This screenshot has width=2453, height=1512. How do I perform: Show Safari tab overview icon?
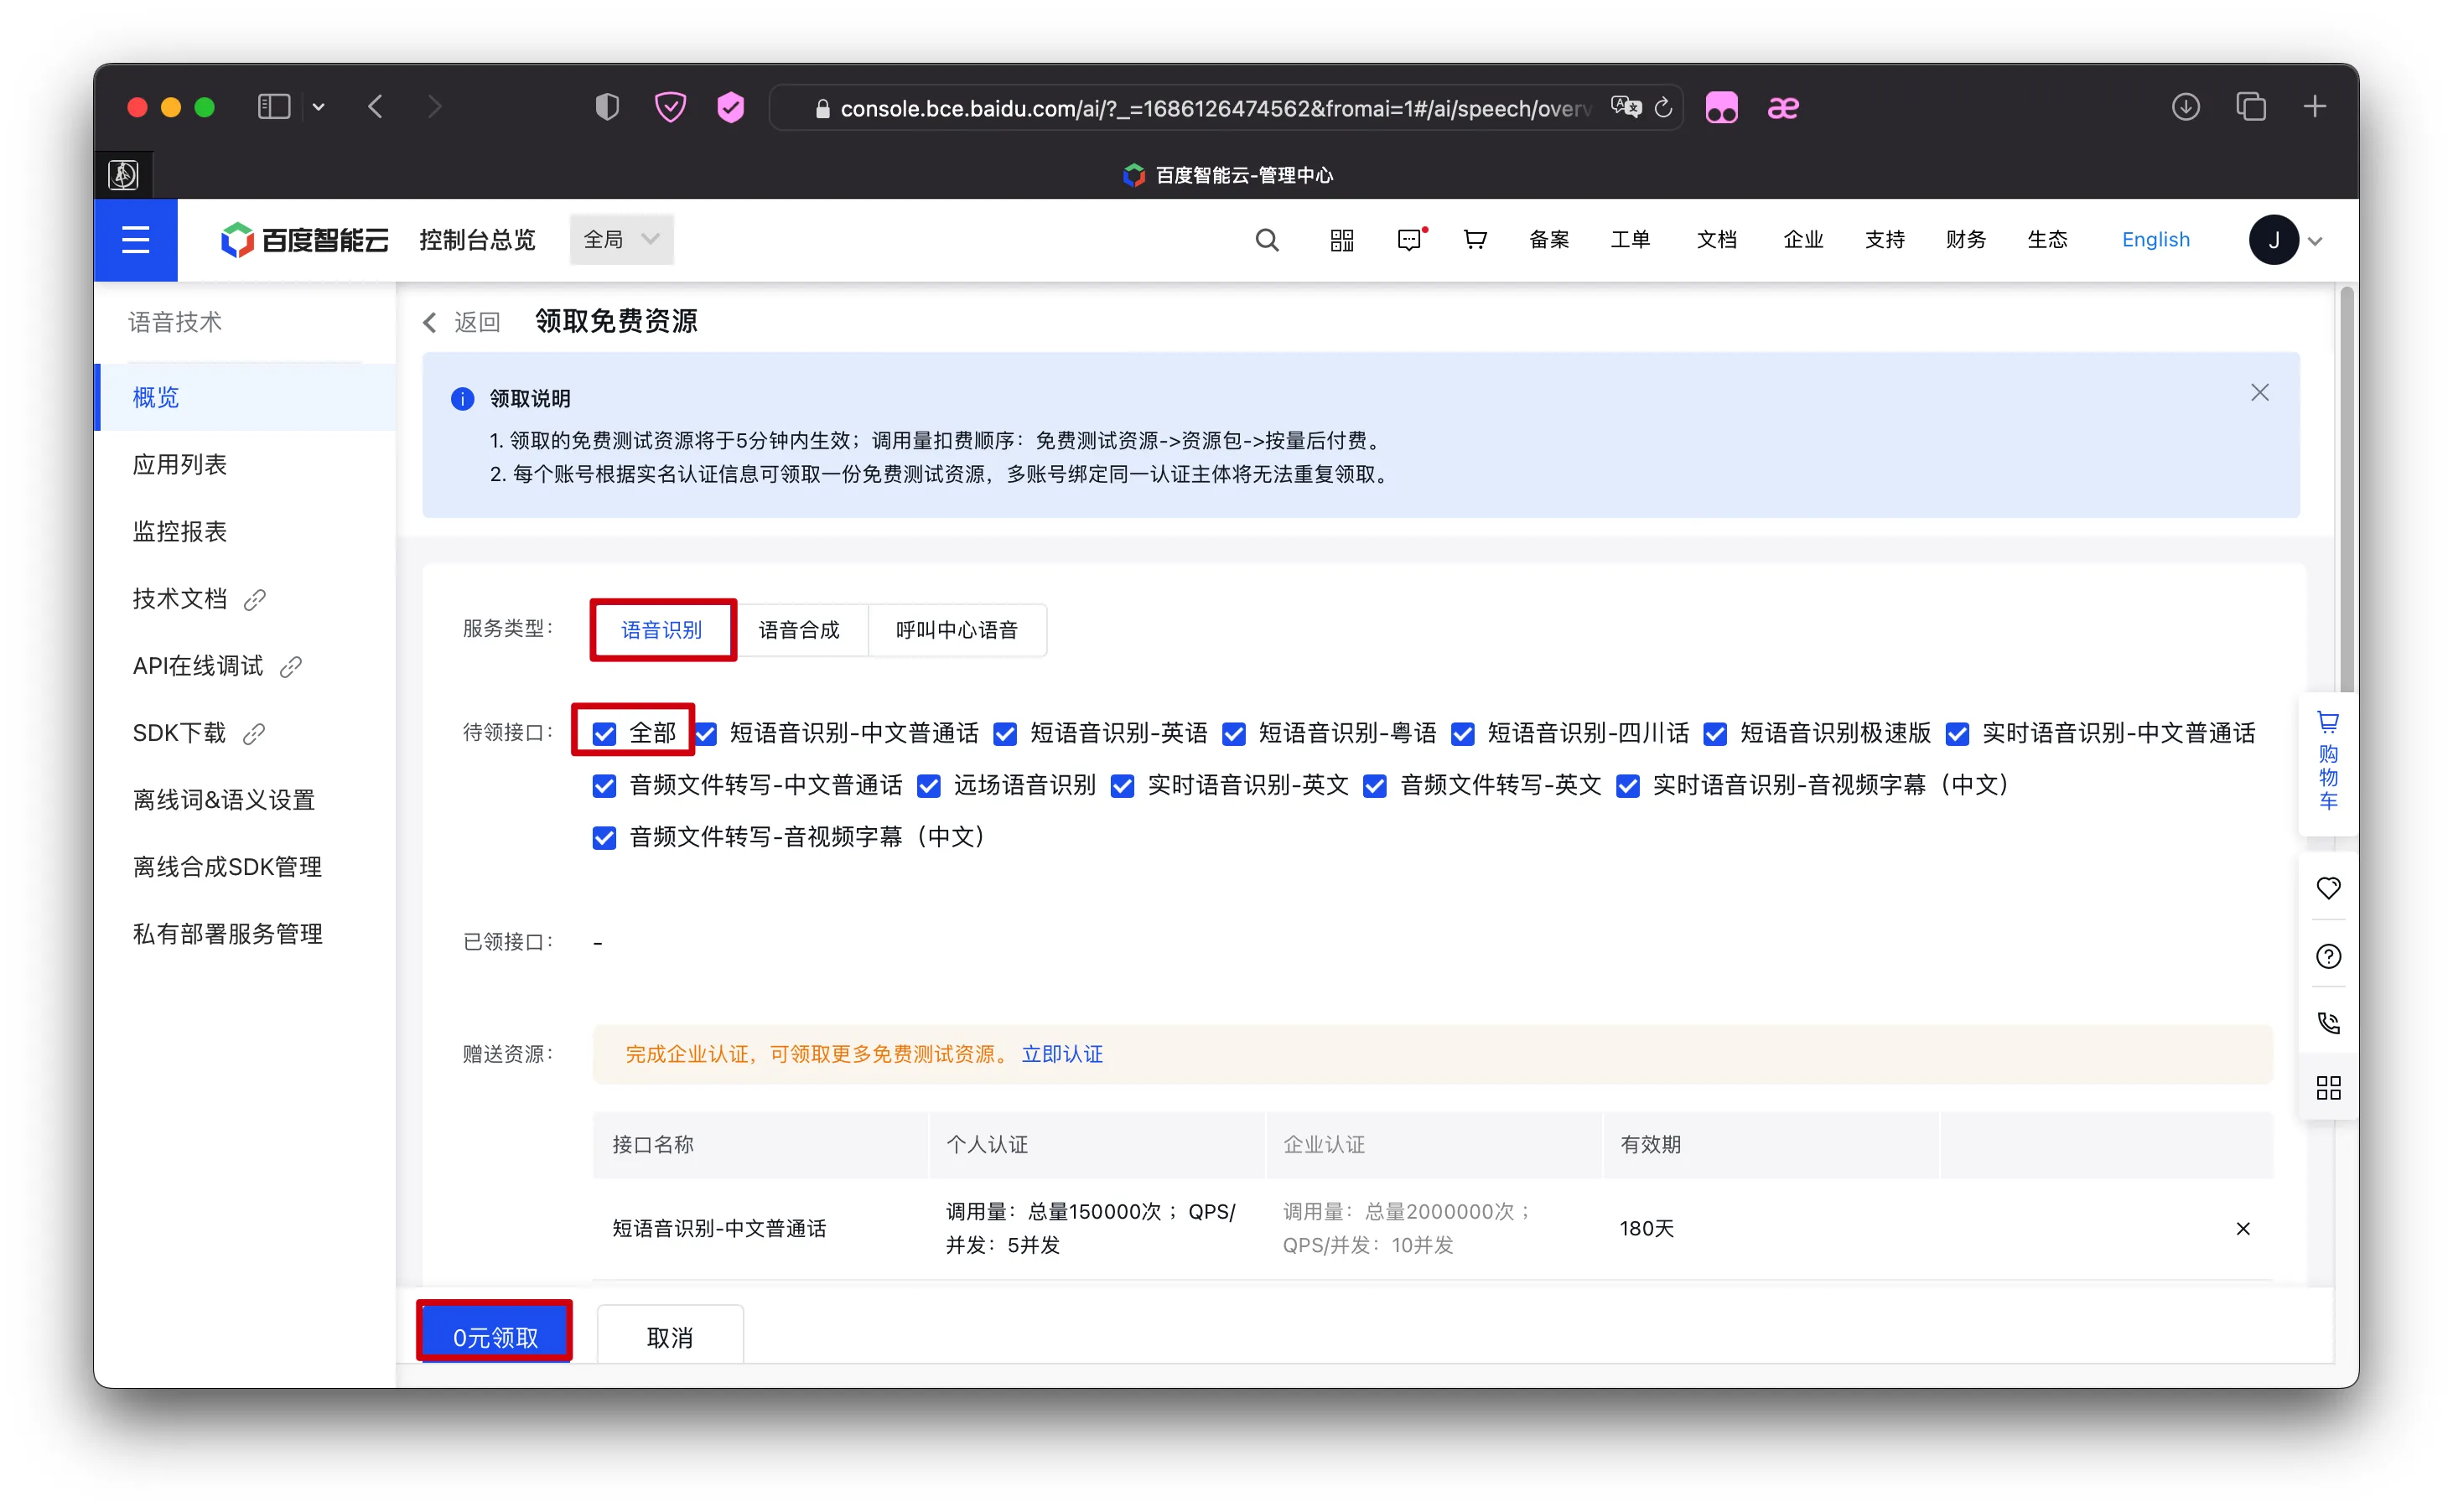(x=2250, y=107)
